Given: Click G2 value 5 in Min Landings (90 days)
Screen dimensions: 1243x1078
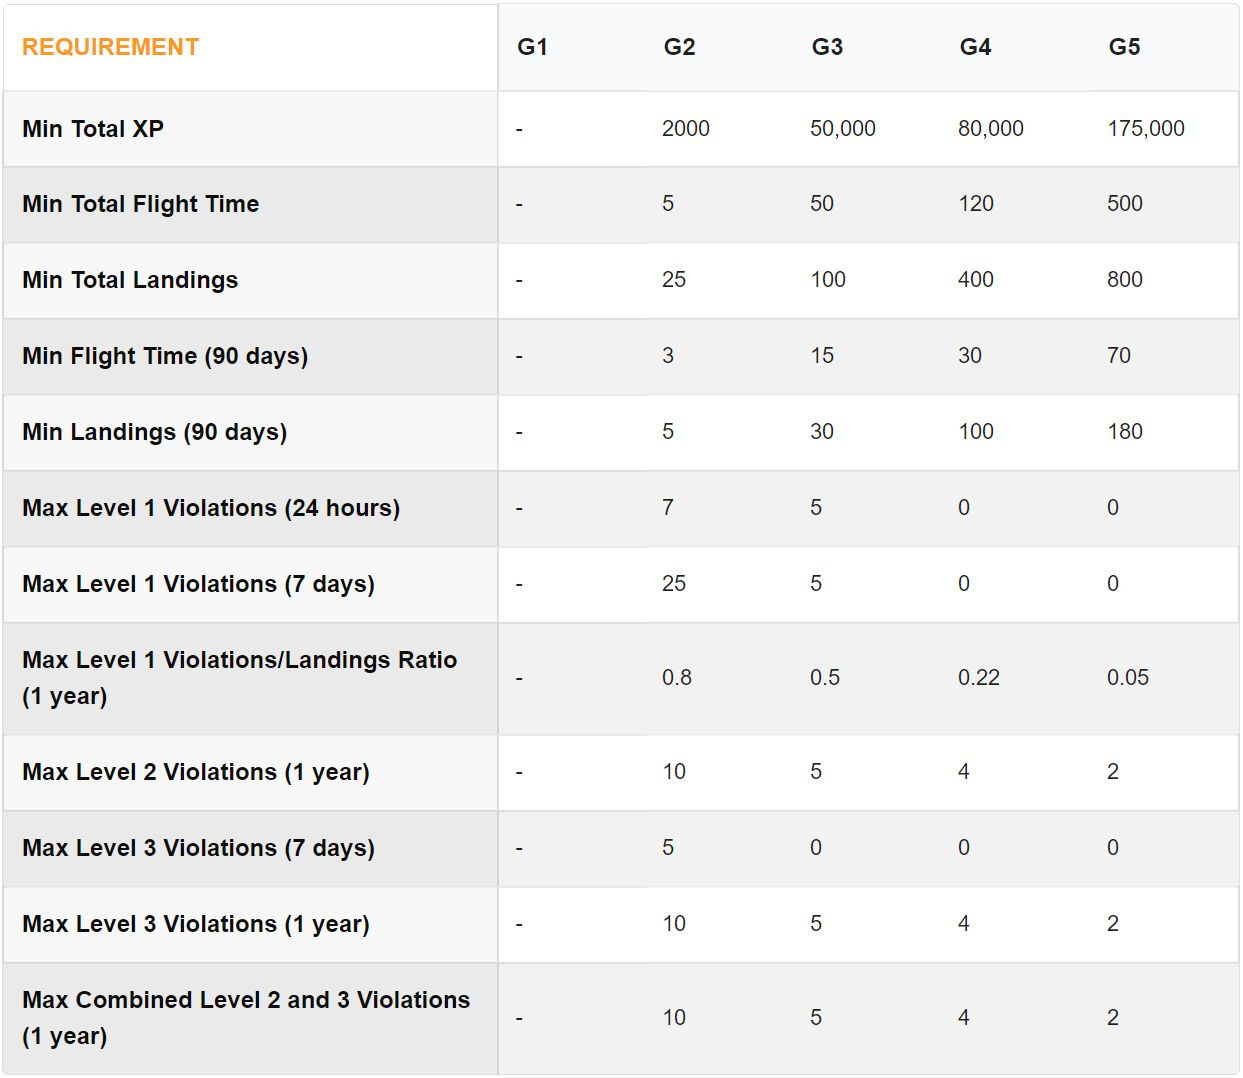Looking at the screenshot, I should (668, 432).
